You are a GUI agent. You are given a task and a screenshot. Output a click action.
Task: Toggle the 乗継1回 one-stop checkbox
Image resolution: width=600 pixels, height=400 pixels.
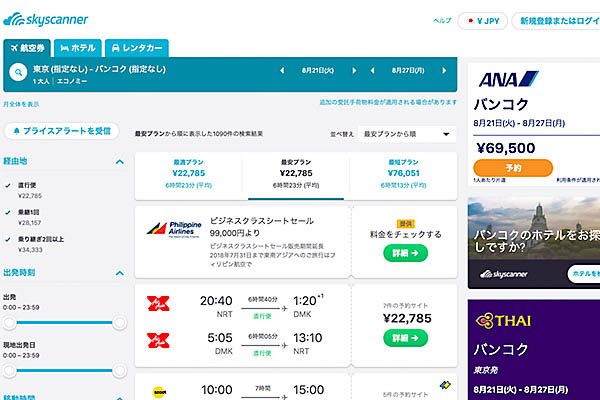[8, 212]
